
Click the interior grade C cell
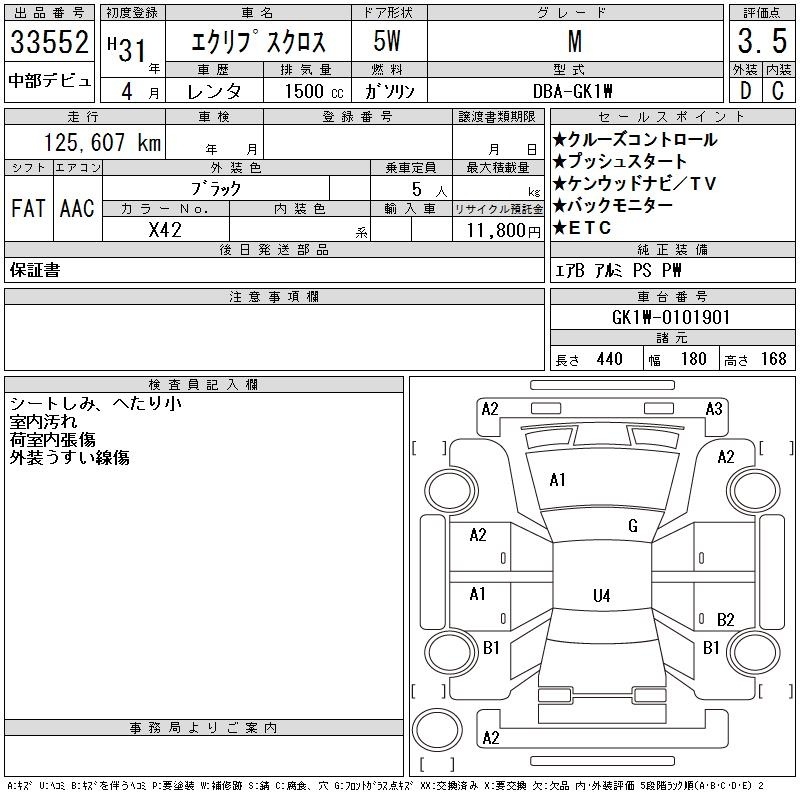[x=778, y=90]
